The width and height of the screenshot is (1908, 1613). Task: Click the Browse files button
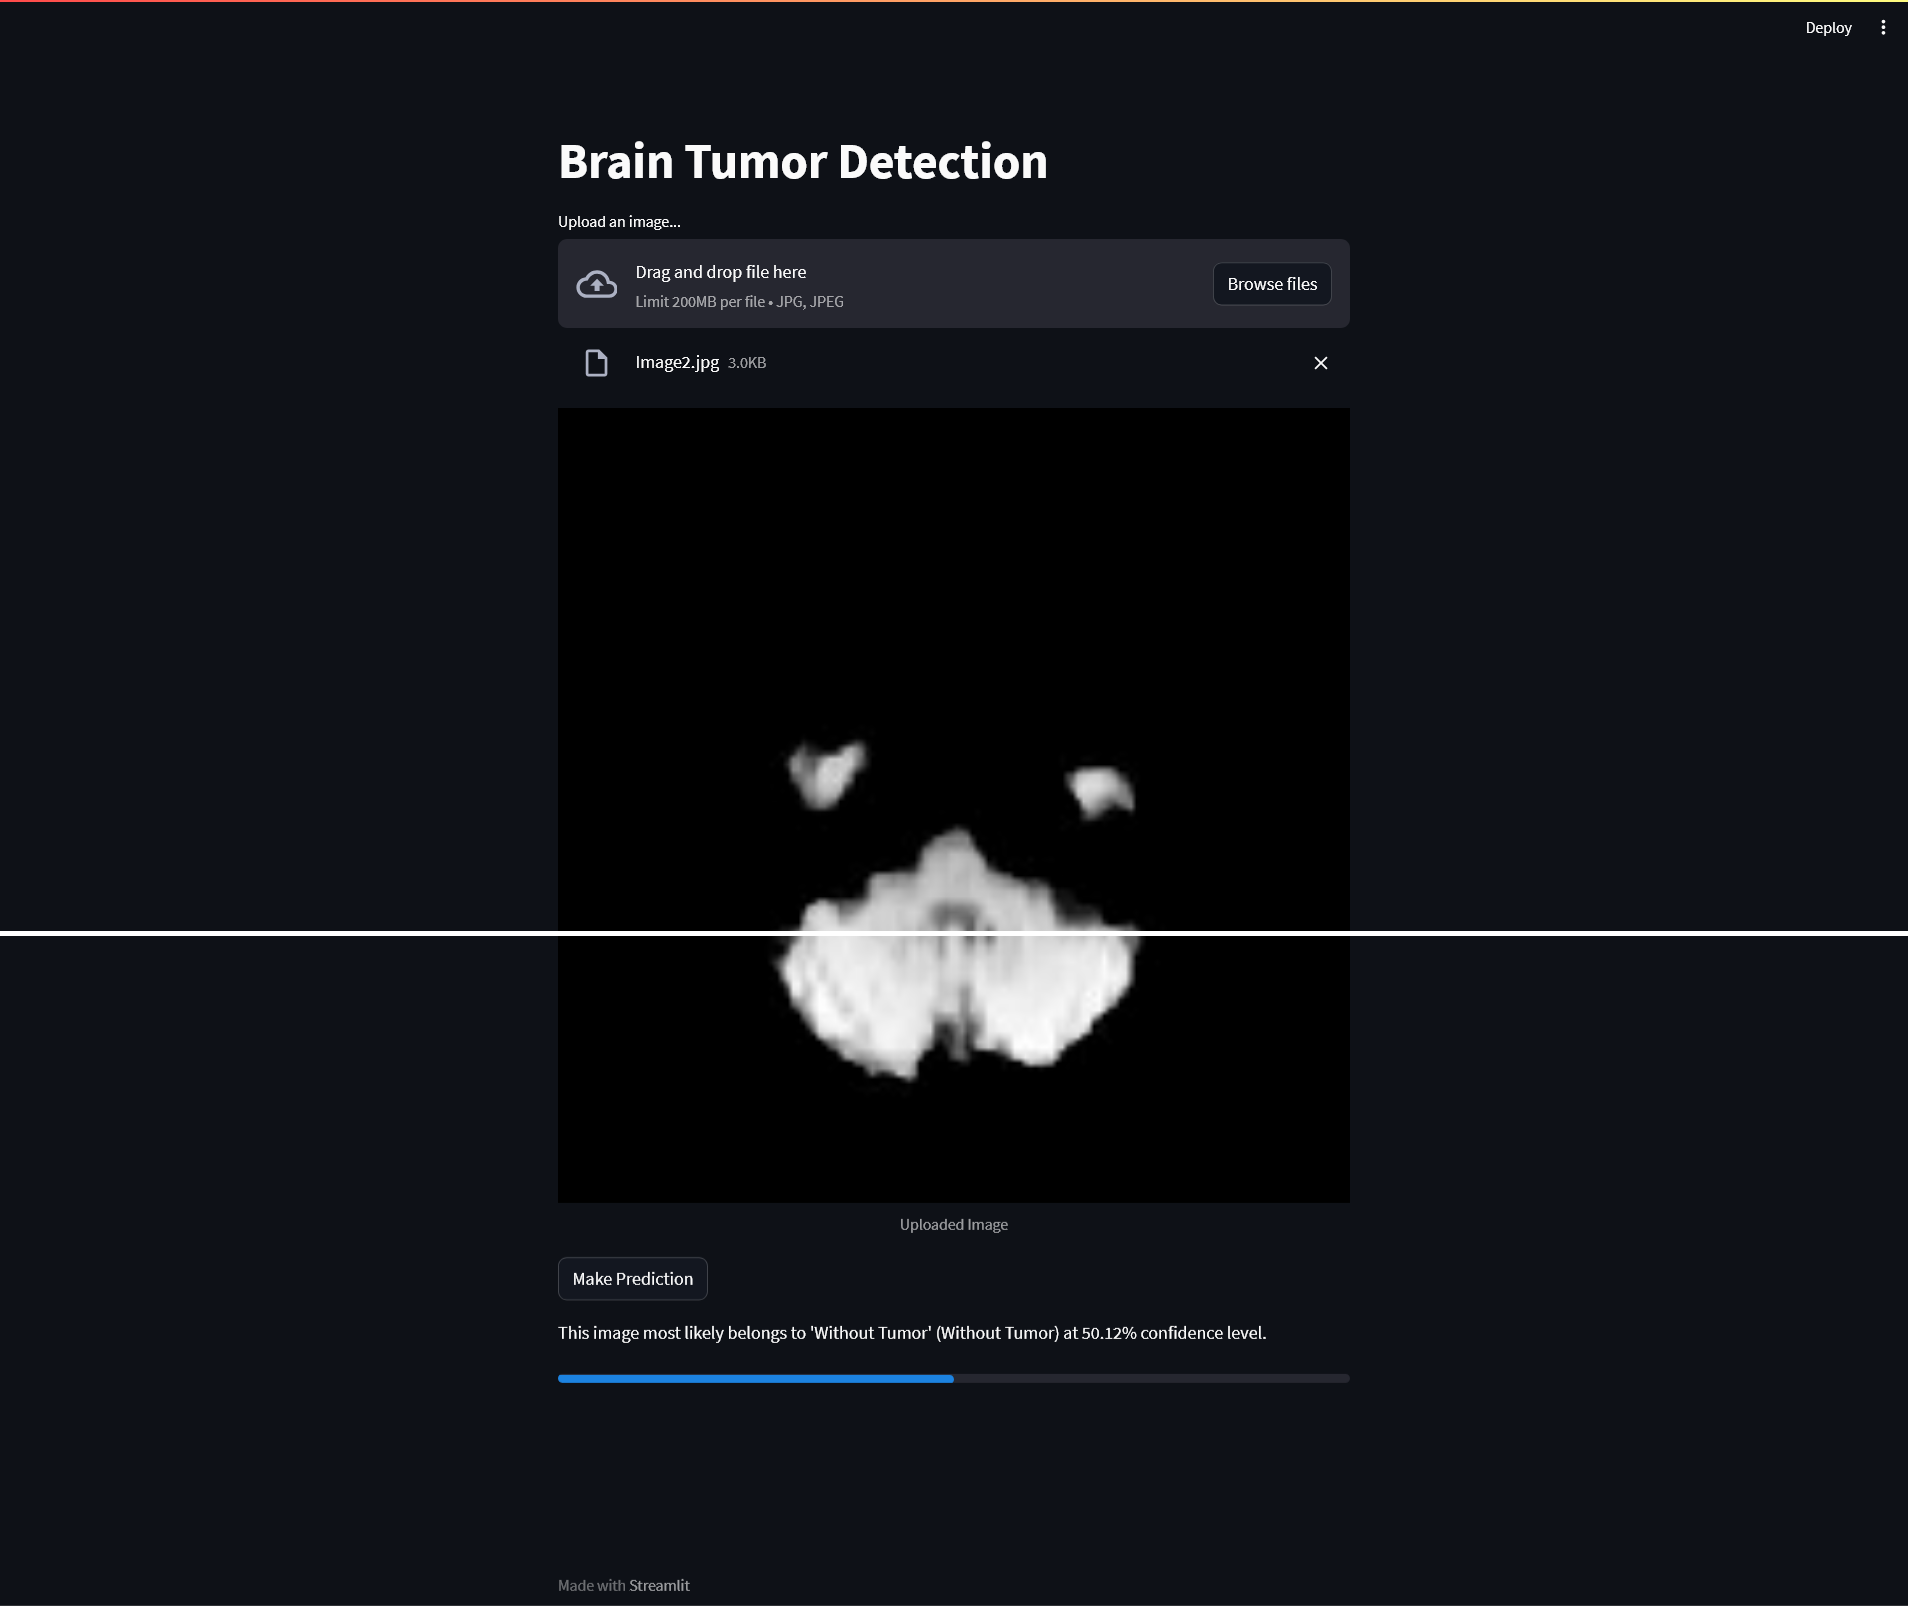pyautogui.click(x=1272, y=283)
